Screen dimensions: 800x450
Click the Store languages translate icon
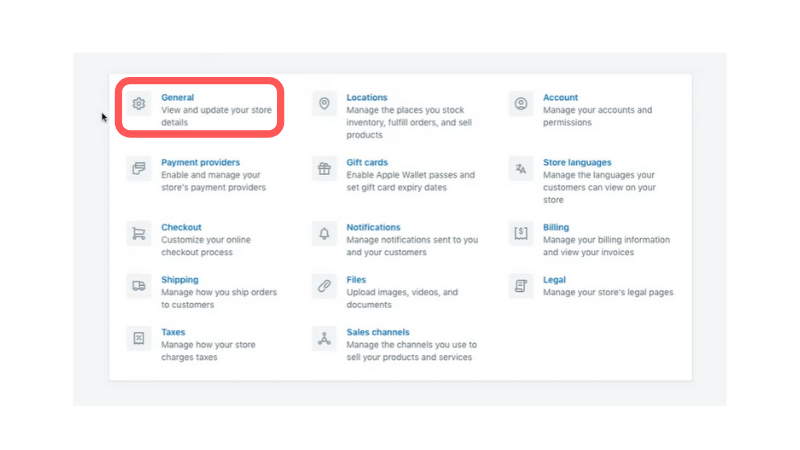point(520,168)
